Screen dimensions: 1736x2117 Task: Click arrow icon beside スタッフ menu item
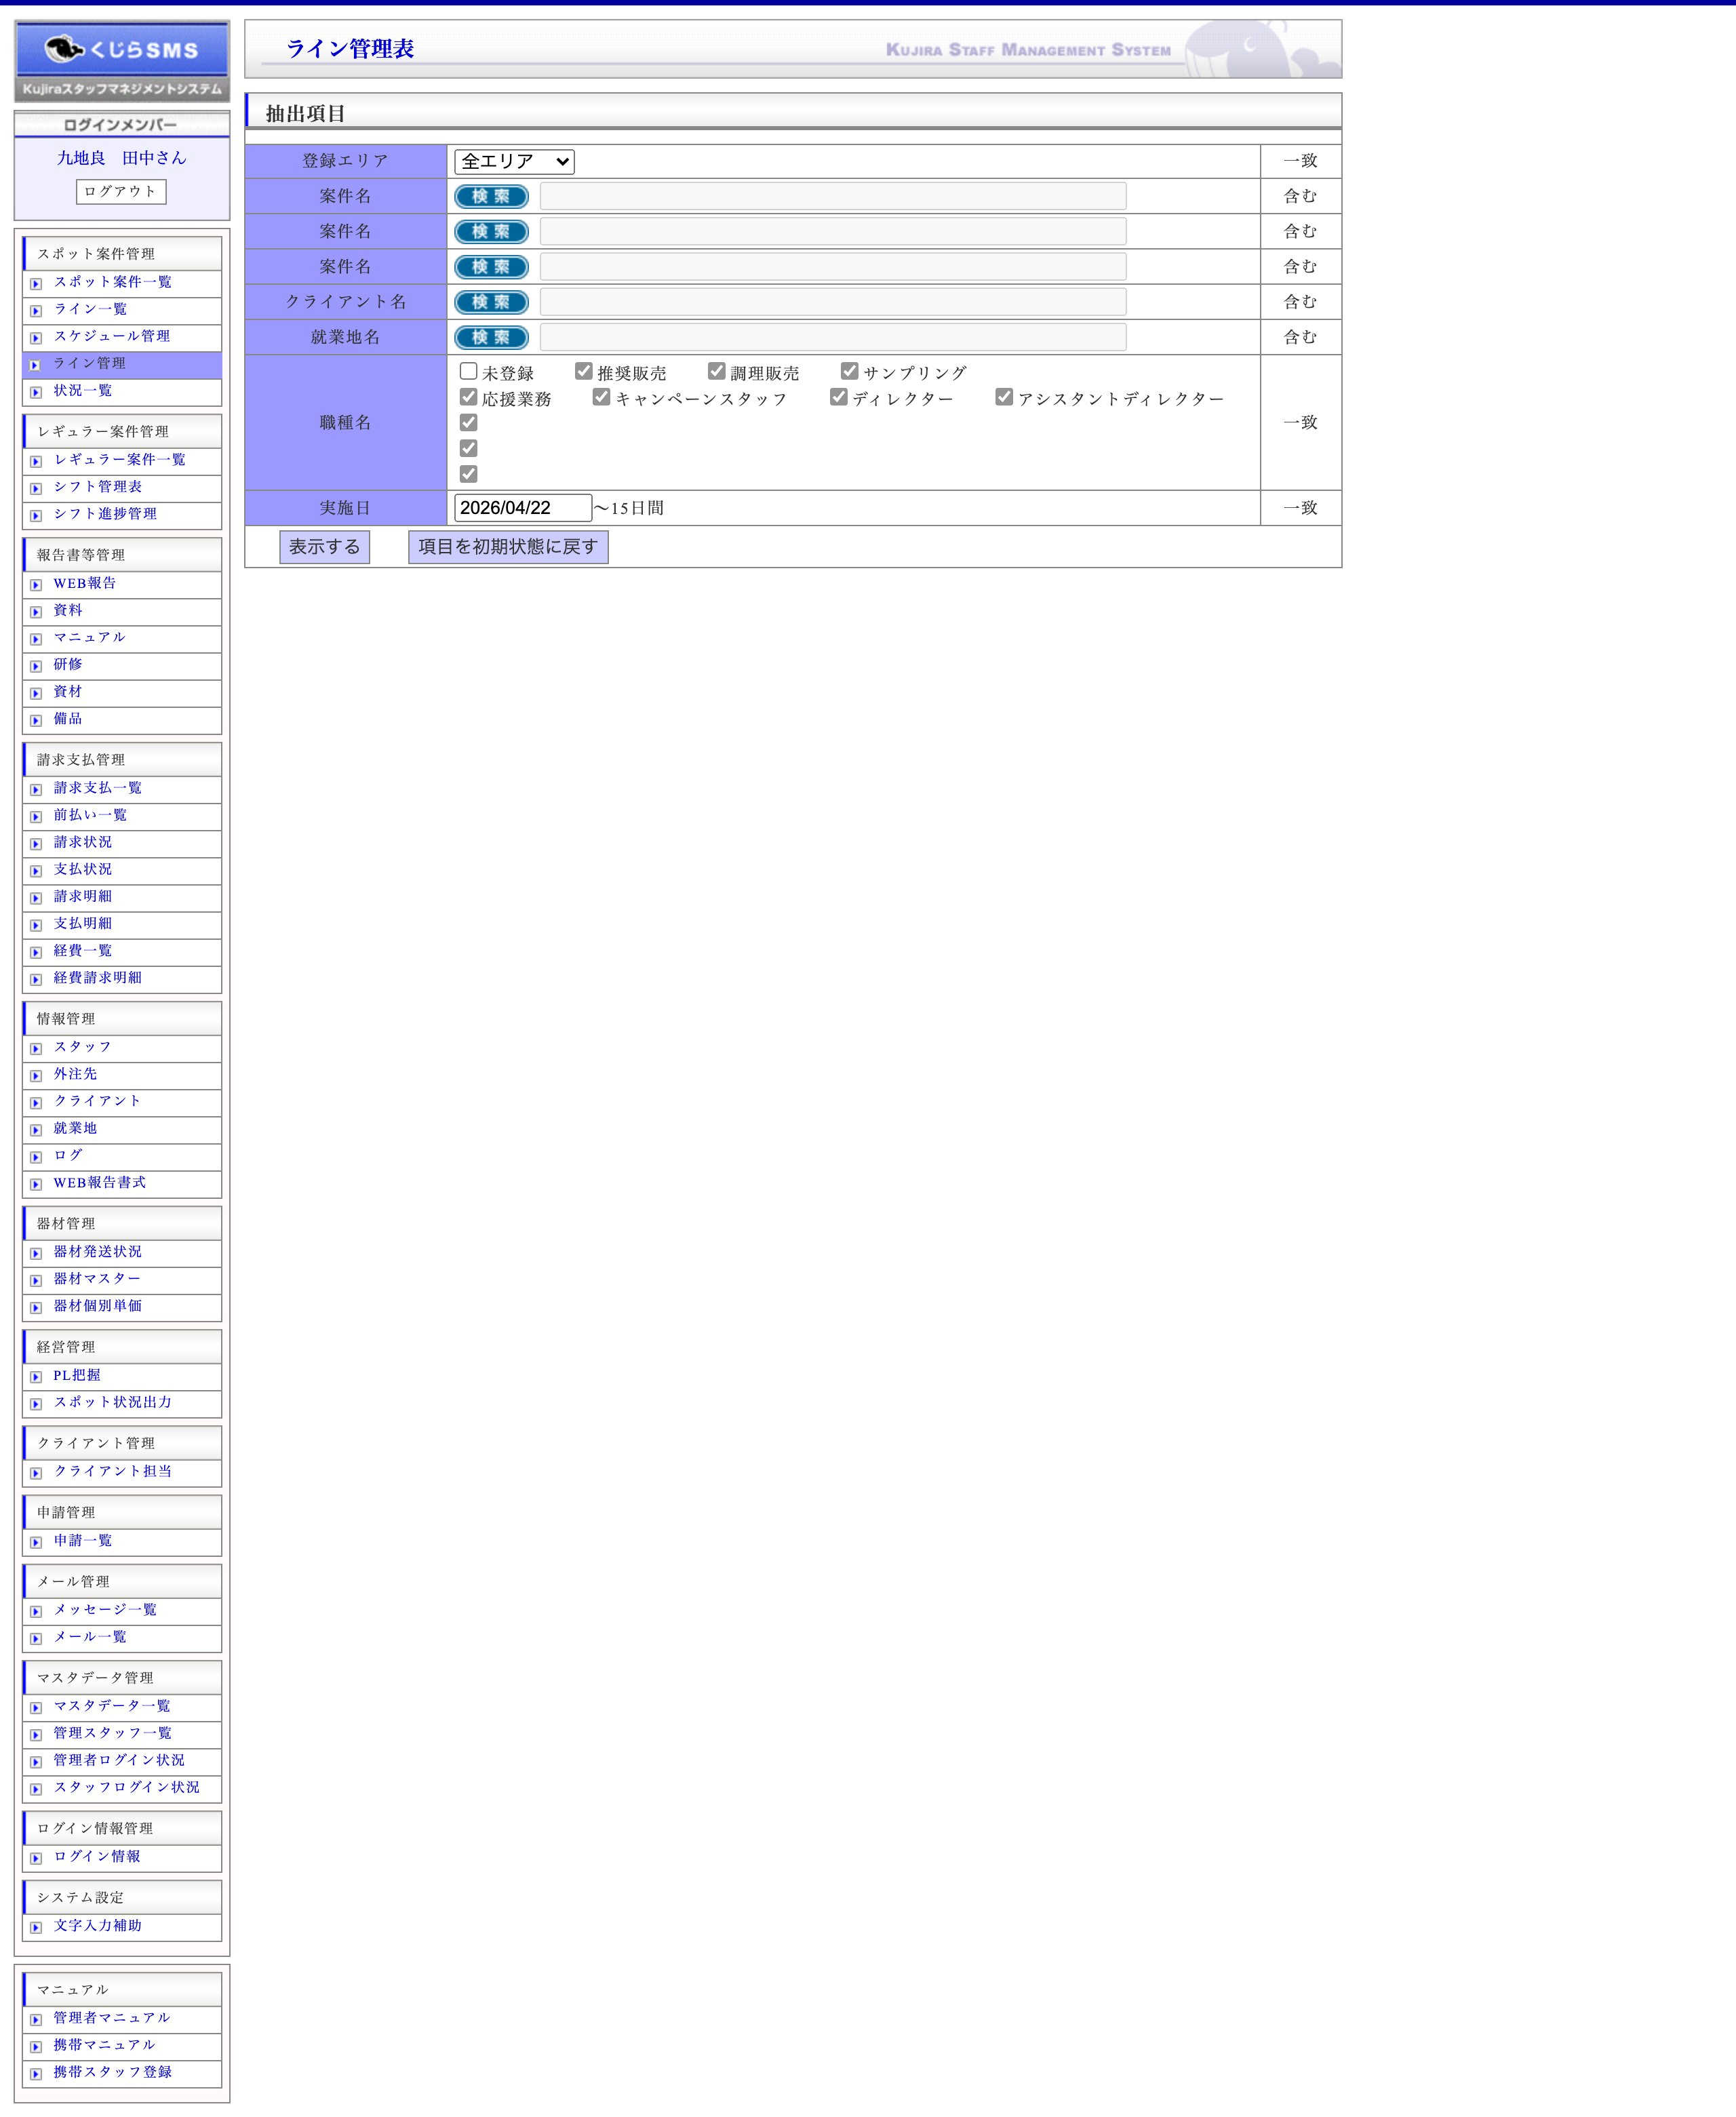coord(36,1049)
